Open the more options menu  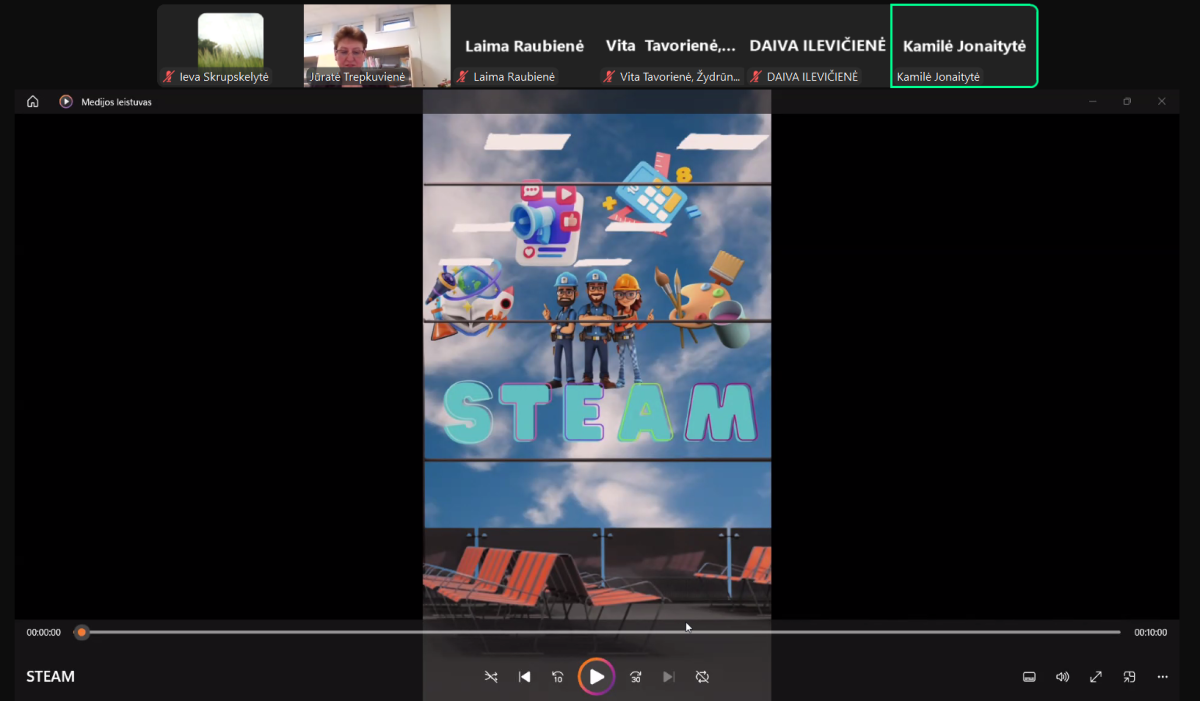point(1162,677)
